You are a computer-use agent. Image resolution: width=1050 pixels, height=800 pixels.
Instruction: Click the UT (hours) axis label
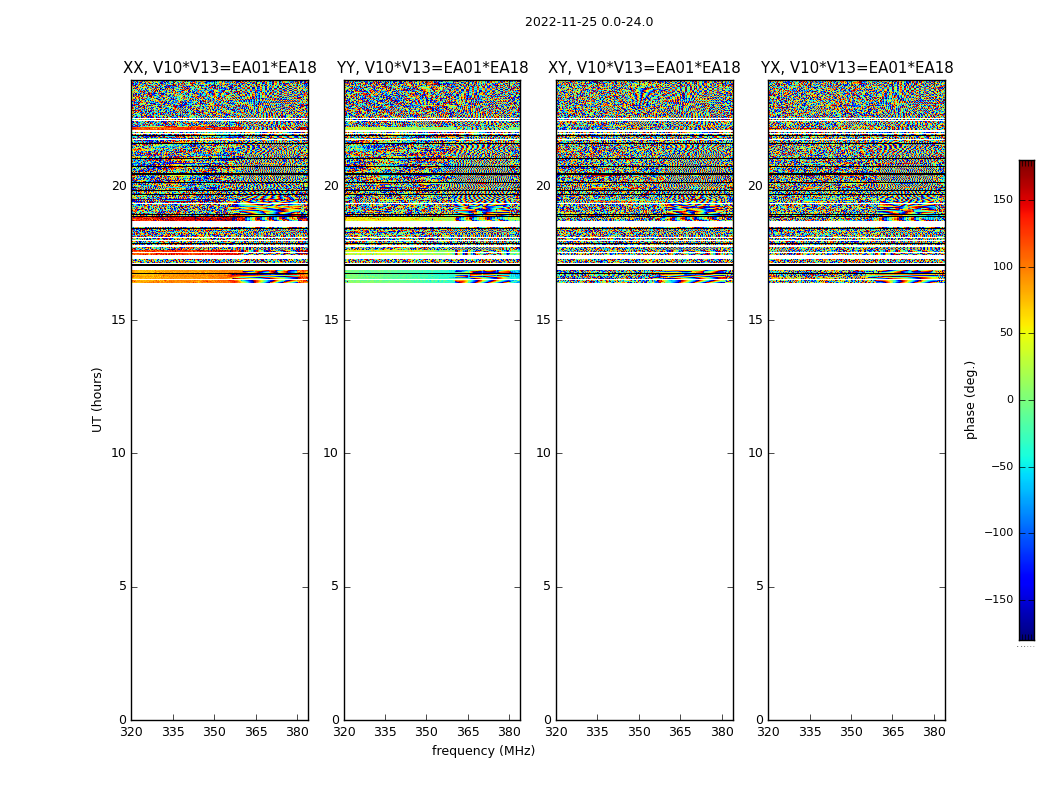tap(97, 400)
